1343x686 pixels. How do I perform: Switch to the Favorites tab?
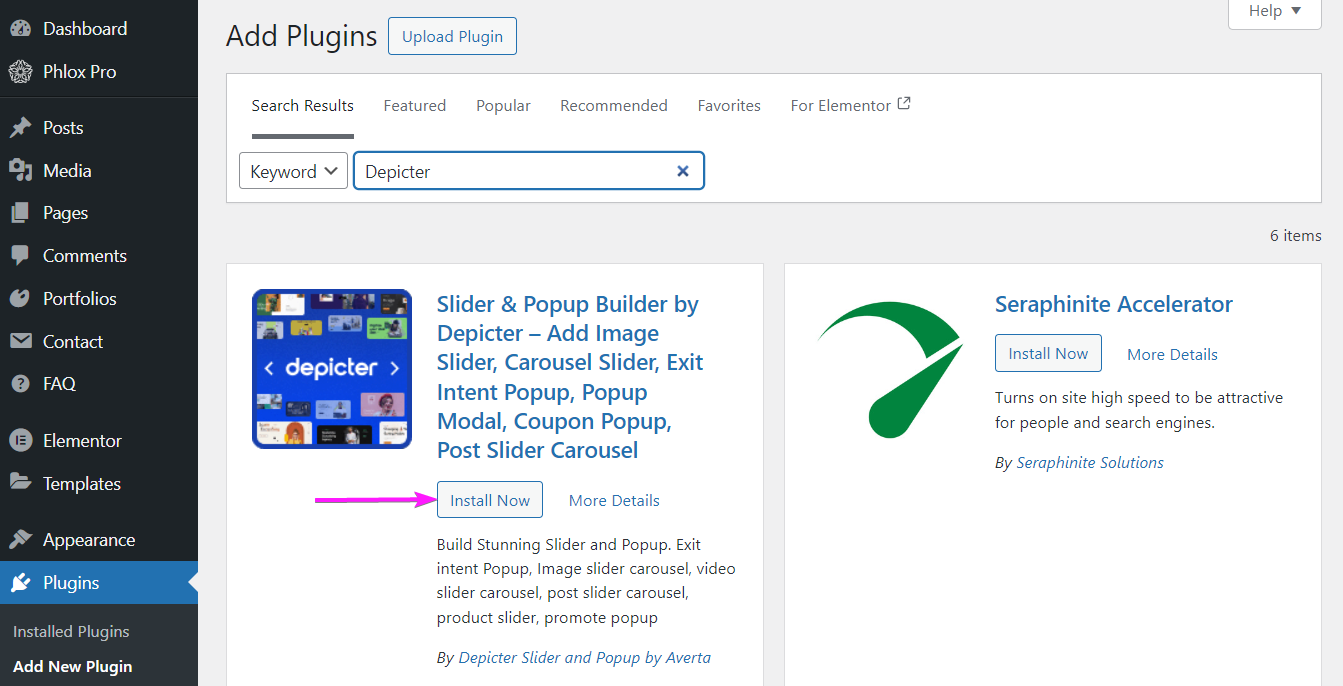tap(729, 106)
